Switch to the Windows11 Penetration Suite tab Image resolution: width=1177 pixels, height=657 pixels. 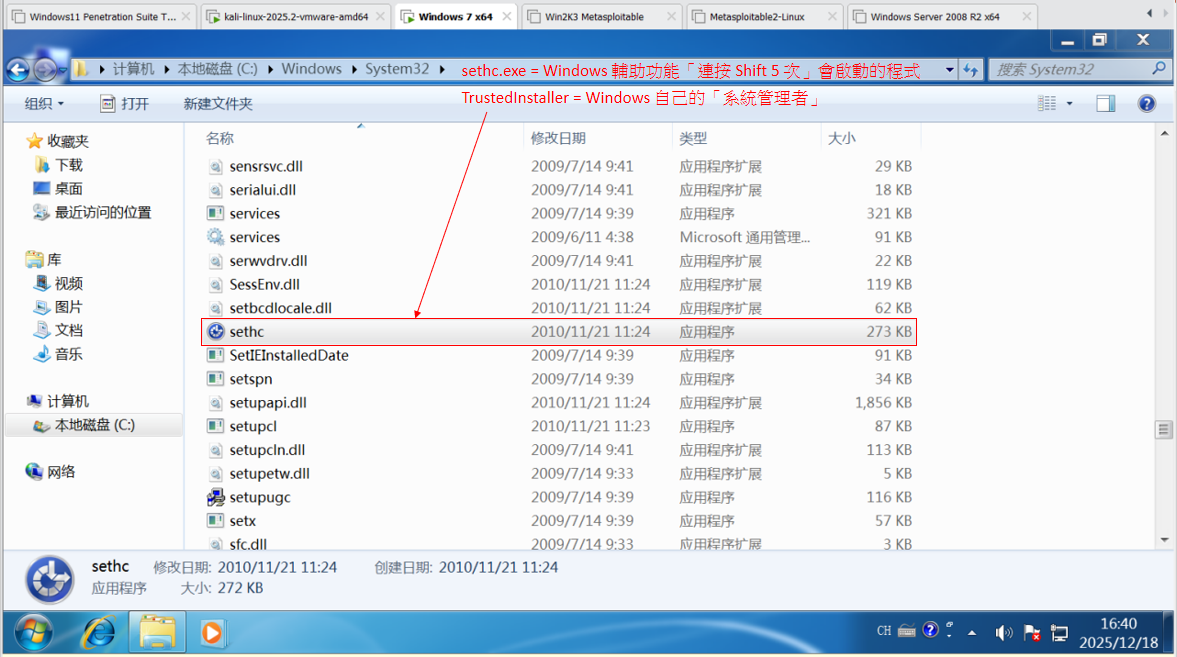click(x=102, y=17)
